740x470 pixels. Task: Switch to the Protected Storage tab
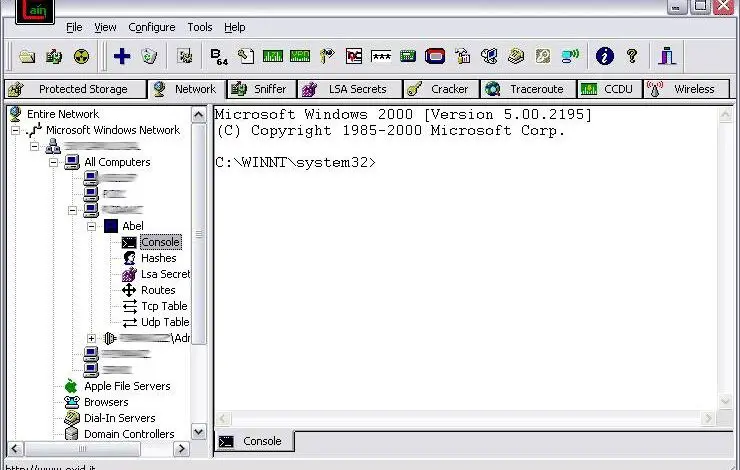click(x=76, y=89)
